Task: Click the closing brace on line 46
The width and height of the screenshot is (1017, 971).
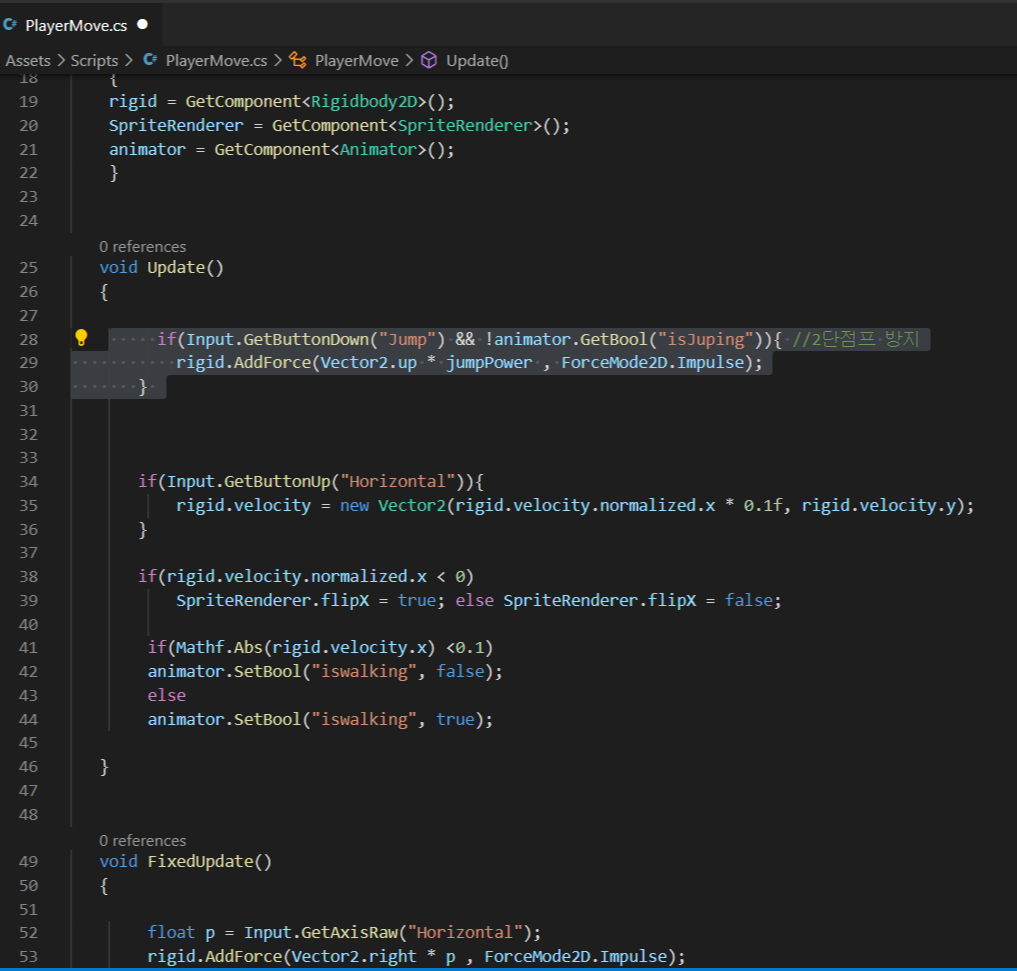Action: point(104,767)
